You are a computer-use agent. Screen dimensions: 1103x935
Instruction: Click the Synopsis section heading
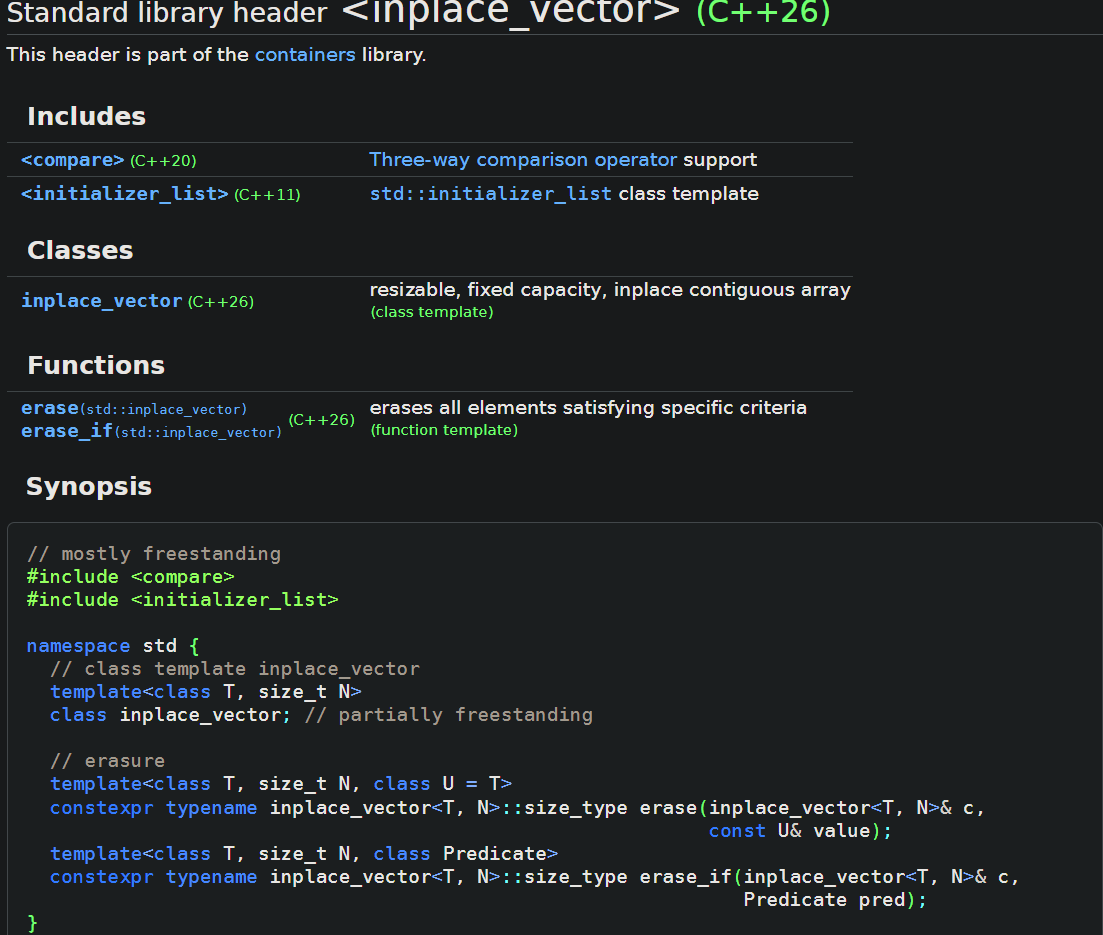(x=89, y=487)
